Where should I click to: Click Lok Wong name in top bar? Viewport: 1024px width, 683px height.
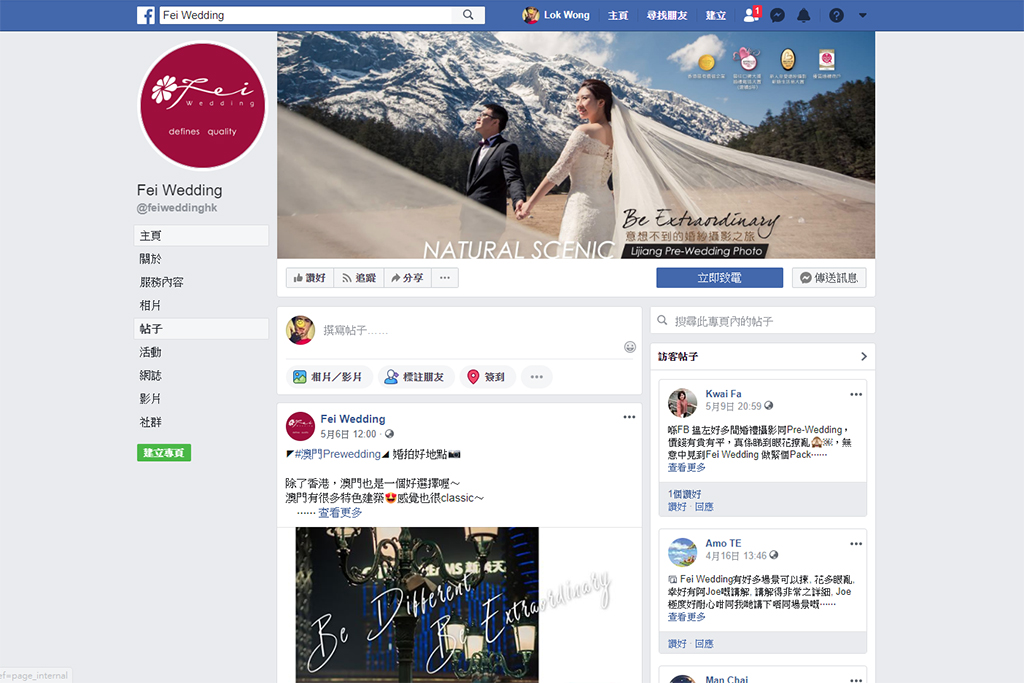[567, 15]
